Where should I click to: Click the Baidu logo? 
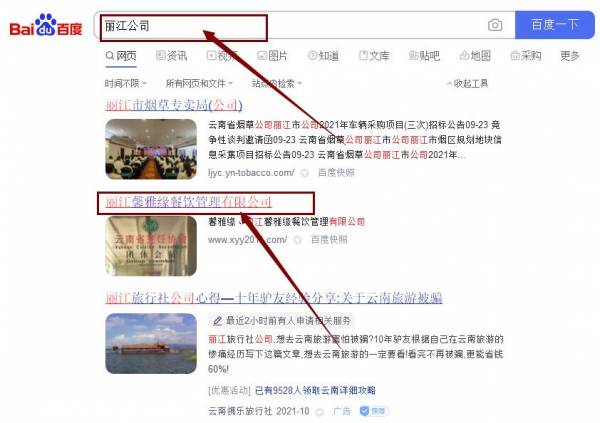(46, 25)
